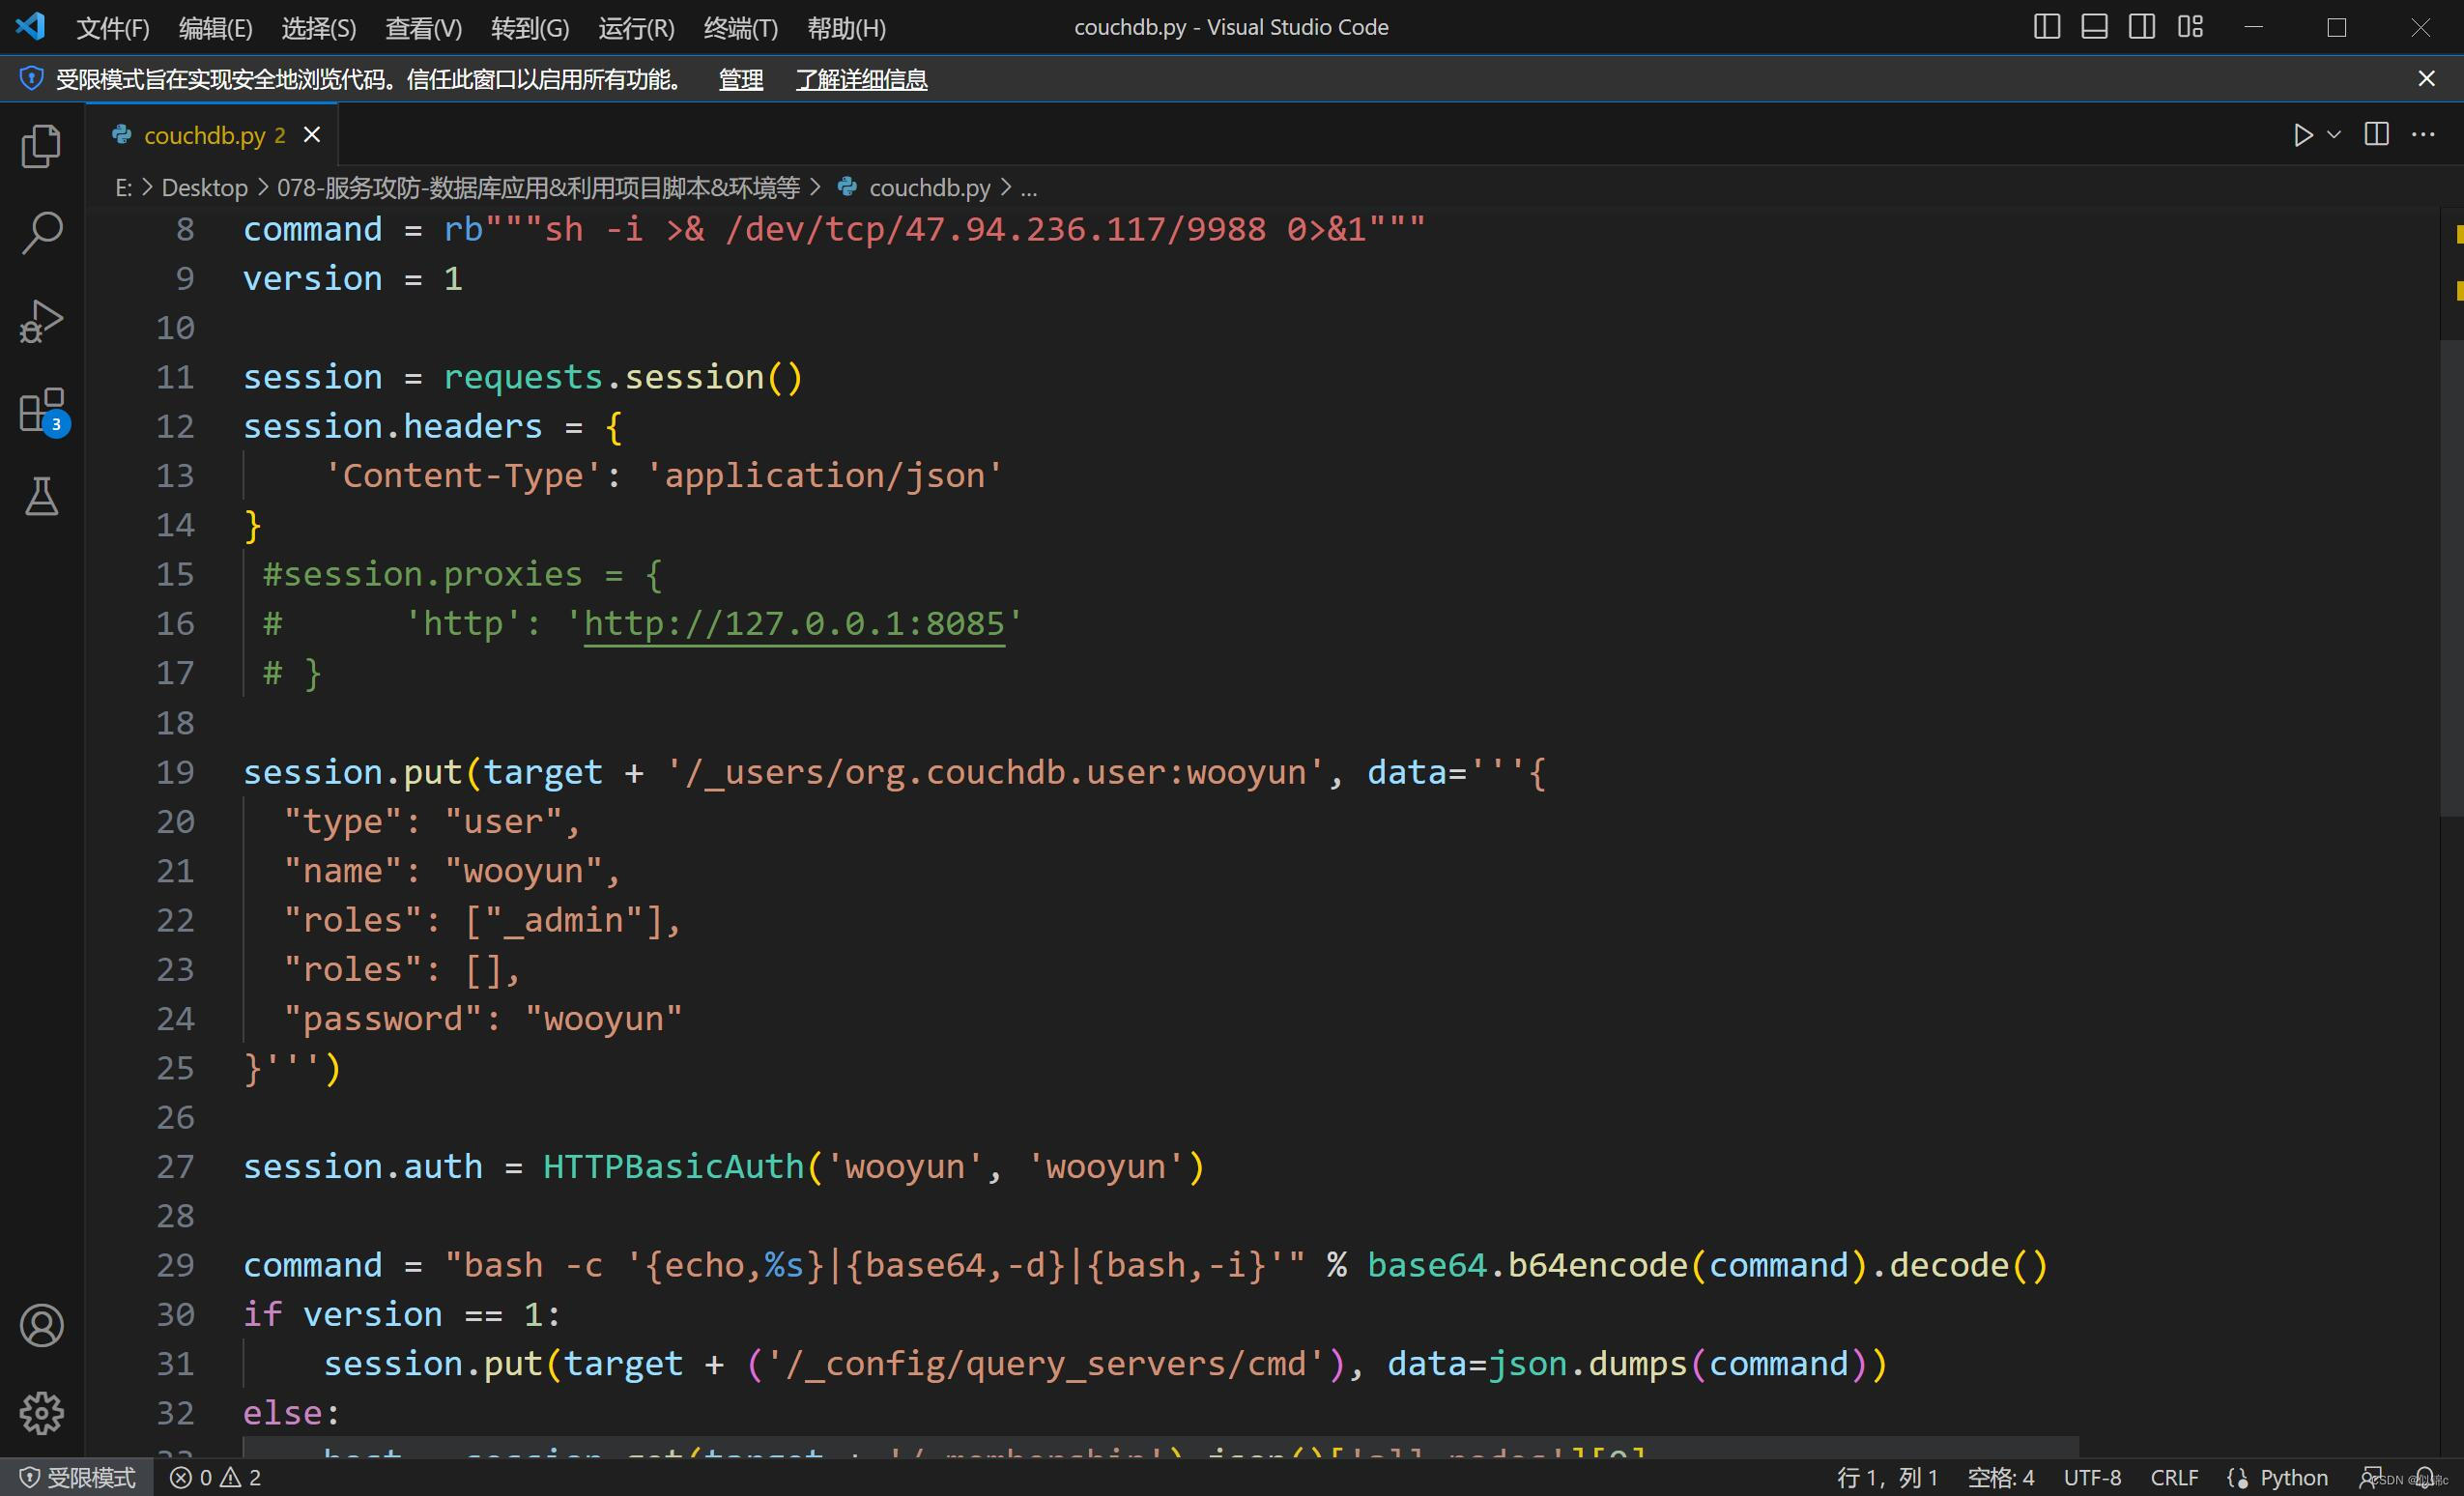Open the Testing flask view
This screenshot has width=2464, height=1496.
[x=41, y=496]
